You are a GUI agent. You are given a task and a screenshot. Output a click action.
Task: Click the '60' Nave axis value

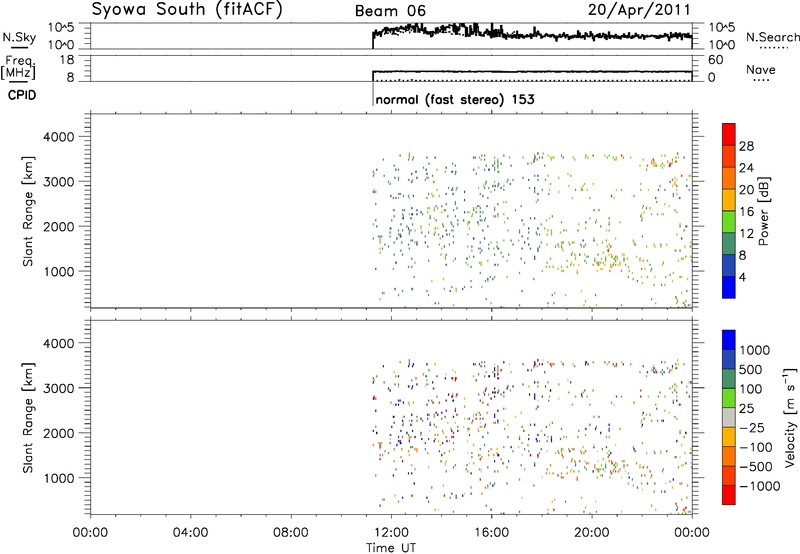pos(716,60)
